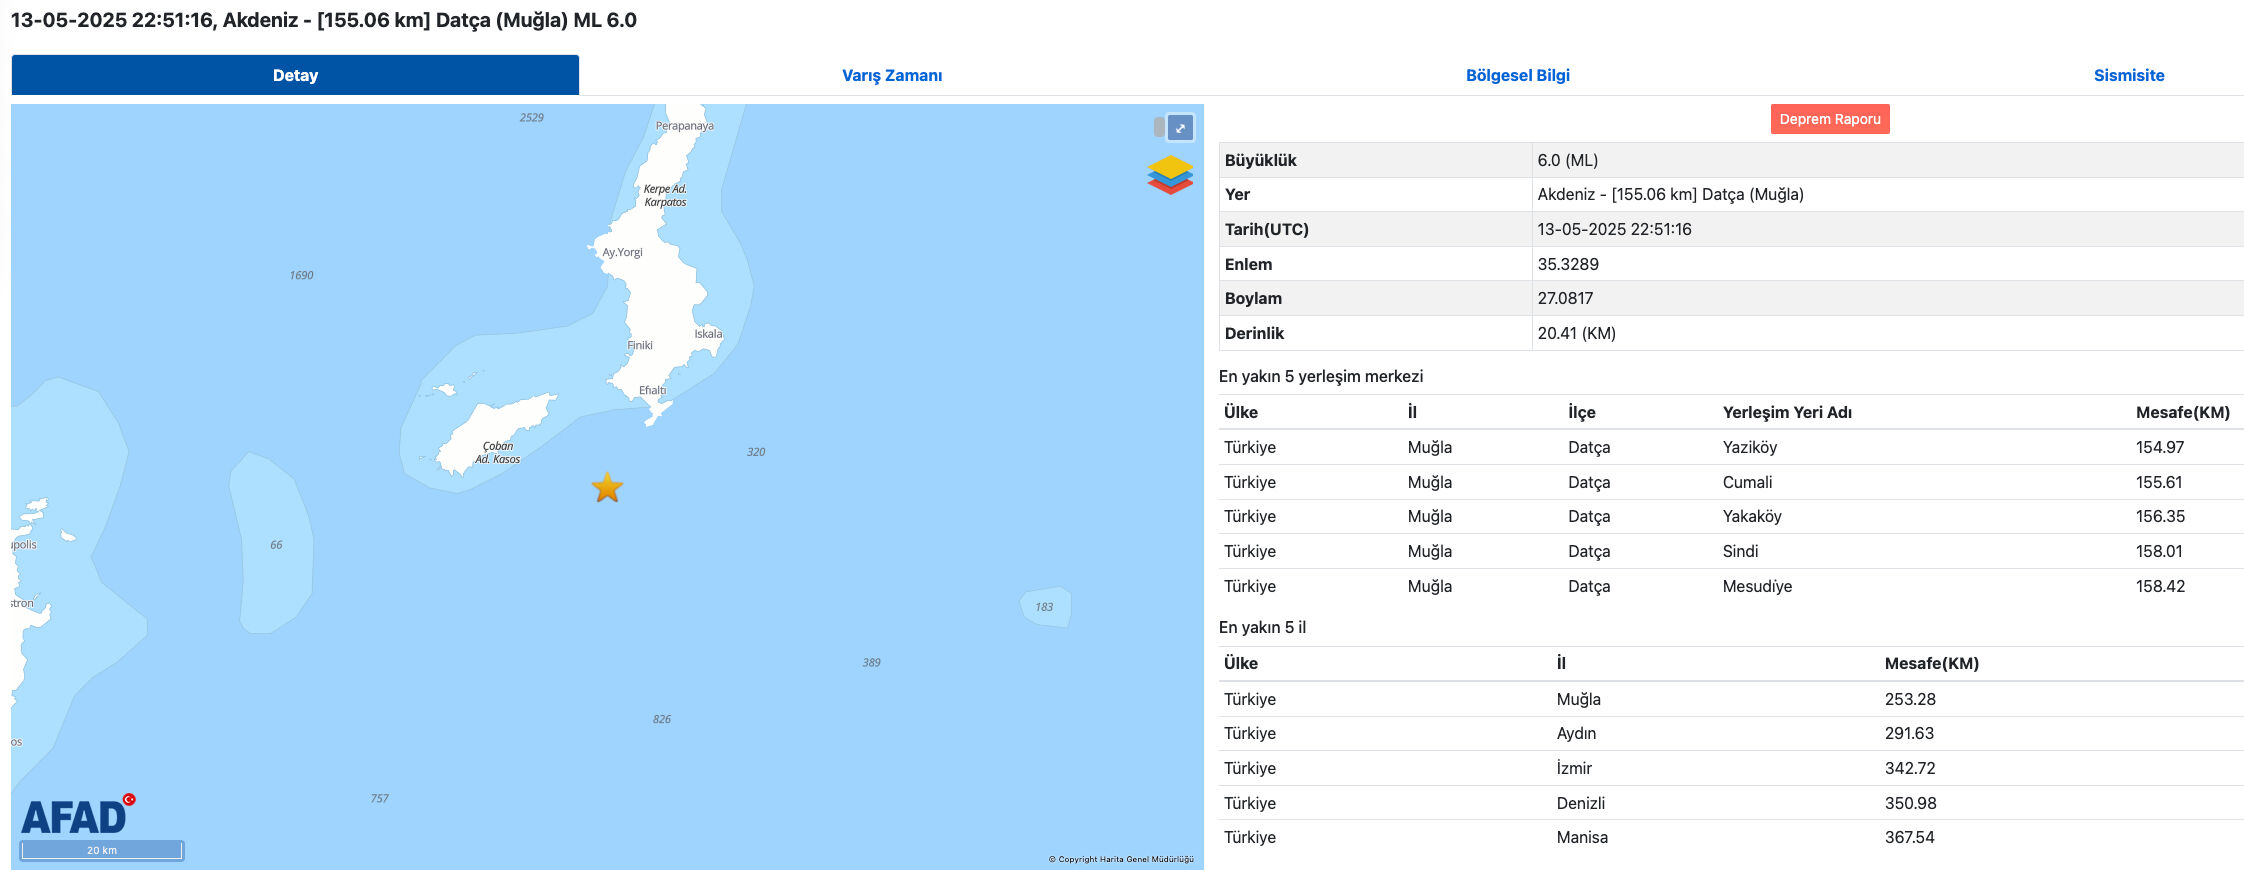This screenshot has width=2244, height=870.
Task: Open the Deprem Raporu report
Action: click(x=1829, y=119)
